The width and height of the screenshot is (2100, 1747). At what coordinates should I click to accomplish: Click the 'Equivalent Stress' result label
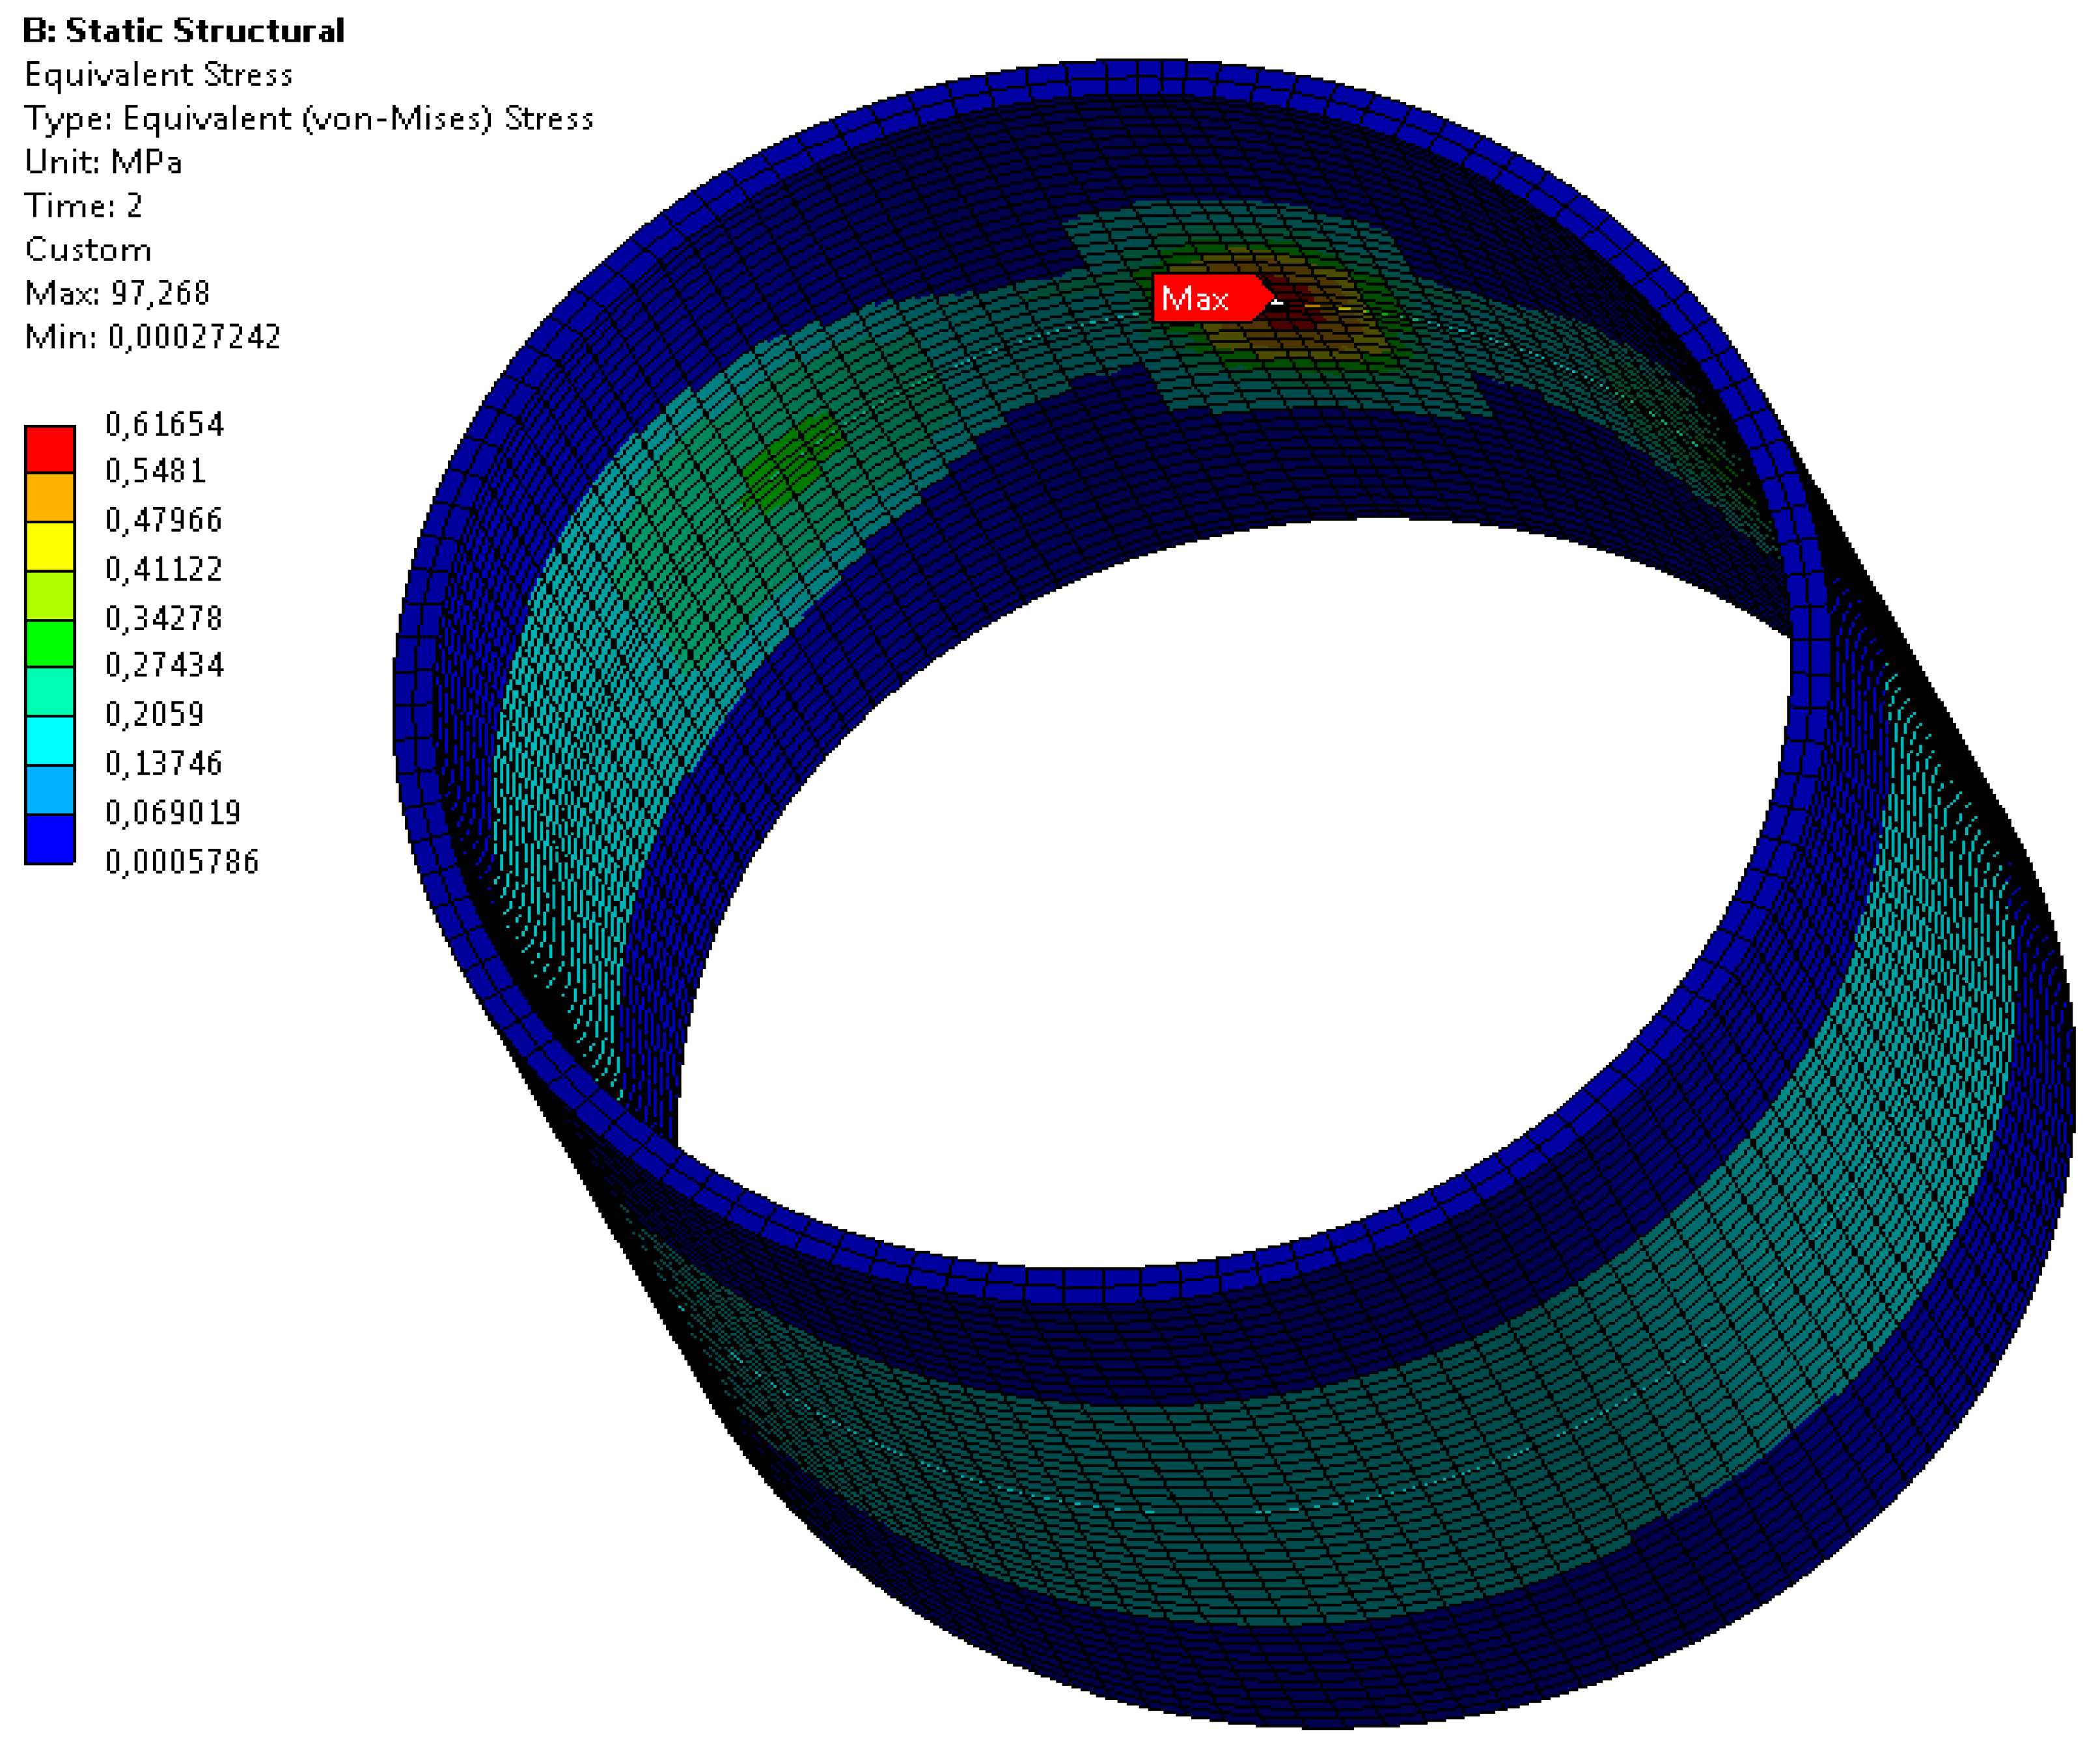(x=158, y=75)
